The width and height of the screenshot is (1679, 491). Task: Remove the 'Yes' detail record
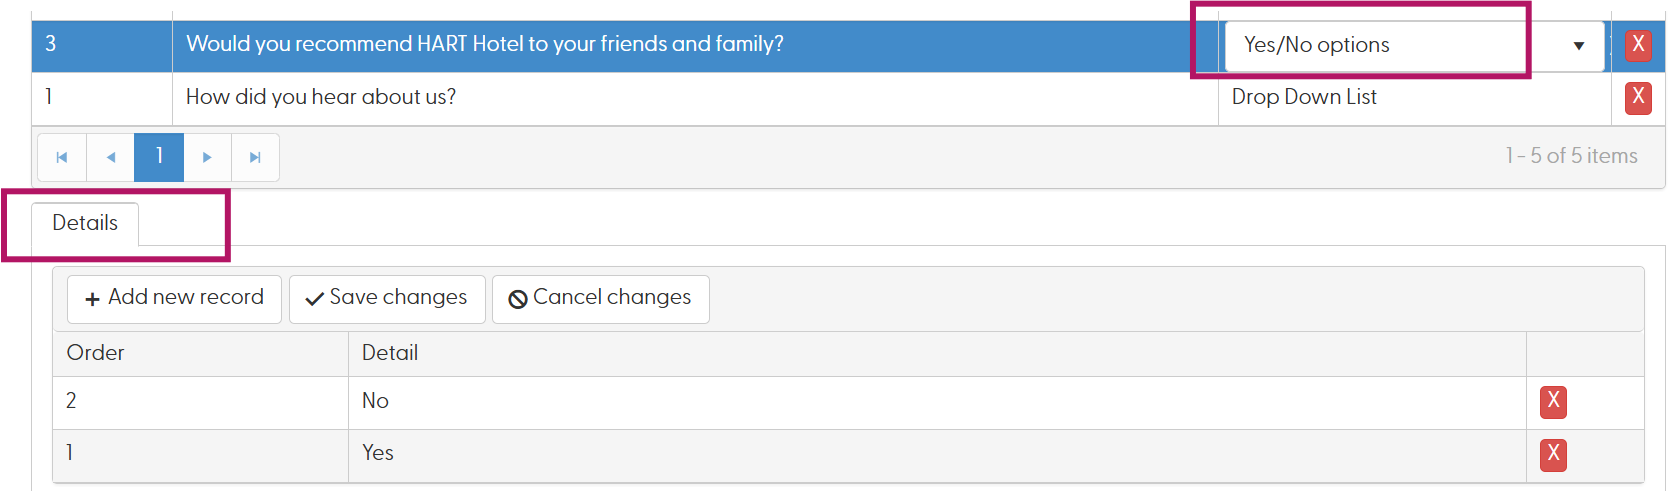[x=1553, y=455]
